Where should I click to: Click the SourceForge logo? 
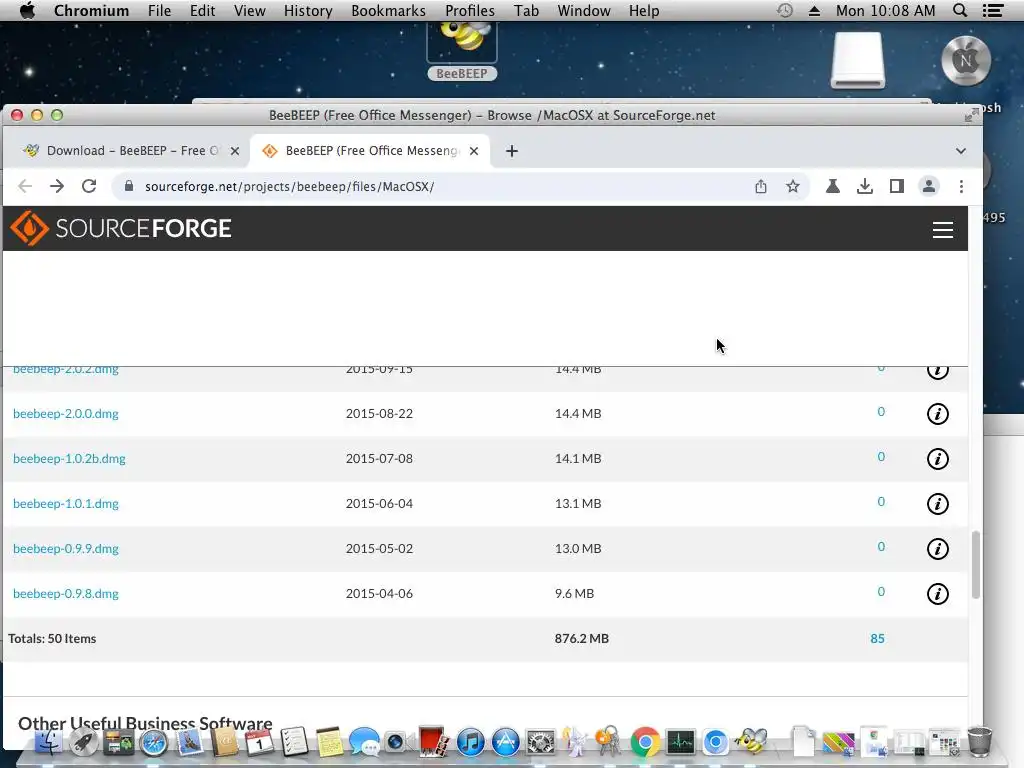121,228
